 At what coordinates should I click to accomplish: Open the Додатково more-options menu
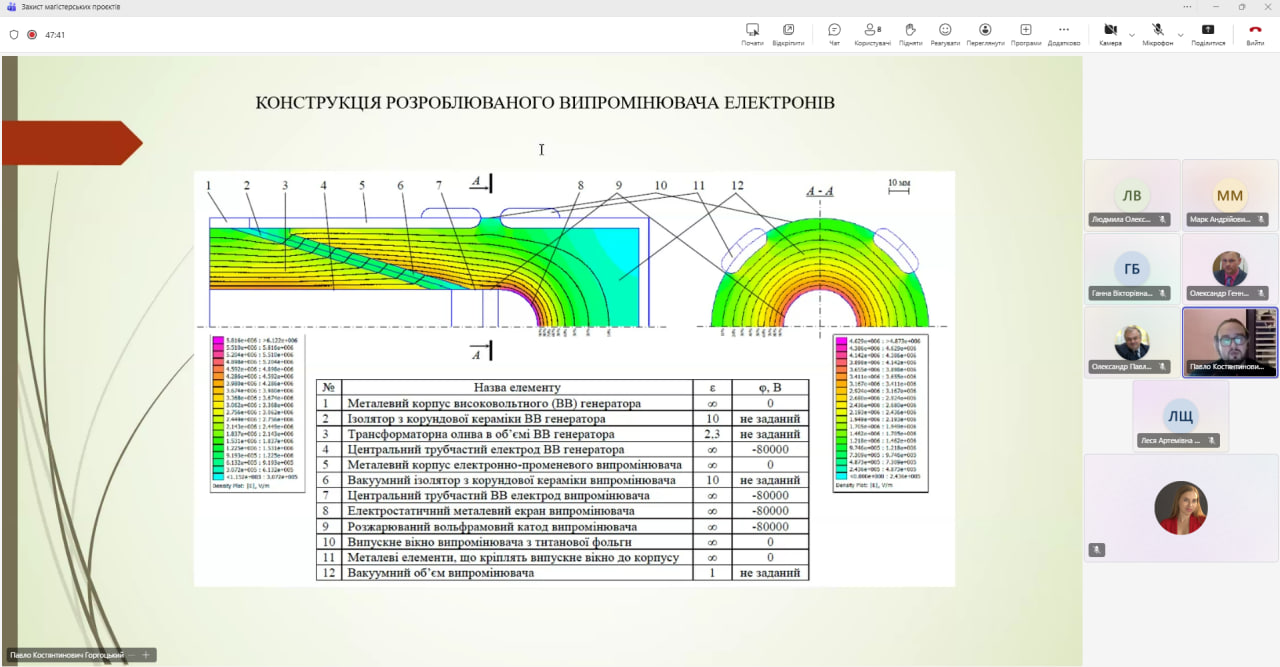pyautogui.click(x=1064, y=34)
